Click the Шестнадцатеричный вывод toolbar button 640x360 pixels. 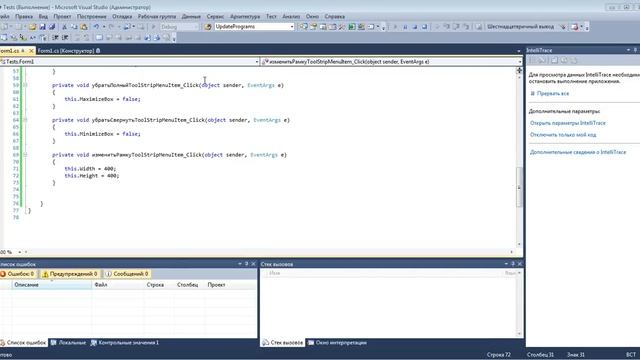point(520,27)
